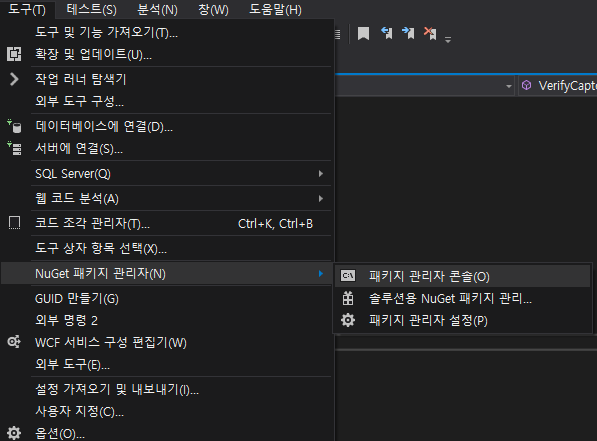Toggle bookmark on current line
The height and width of the screenshot is (441, 597).
coord(364,34)
